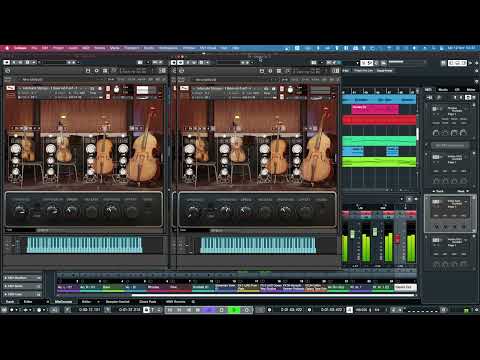Image resolution: width=480 pixels, height=360 pixels.
Task: Select the pink event in the project window
Action: (375, 109)
